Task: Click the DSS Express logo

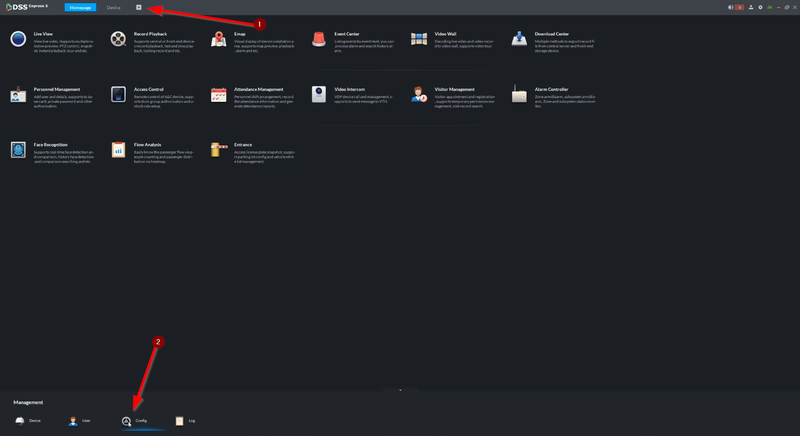Action: (27, 7)
